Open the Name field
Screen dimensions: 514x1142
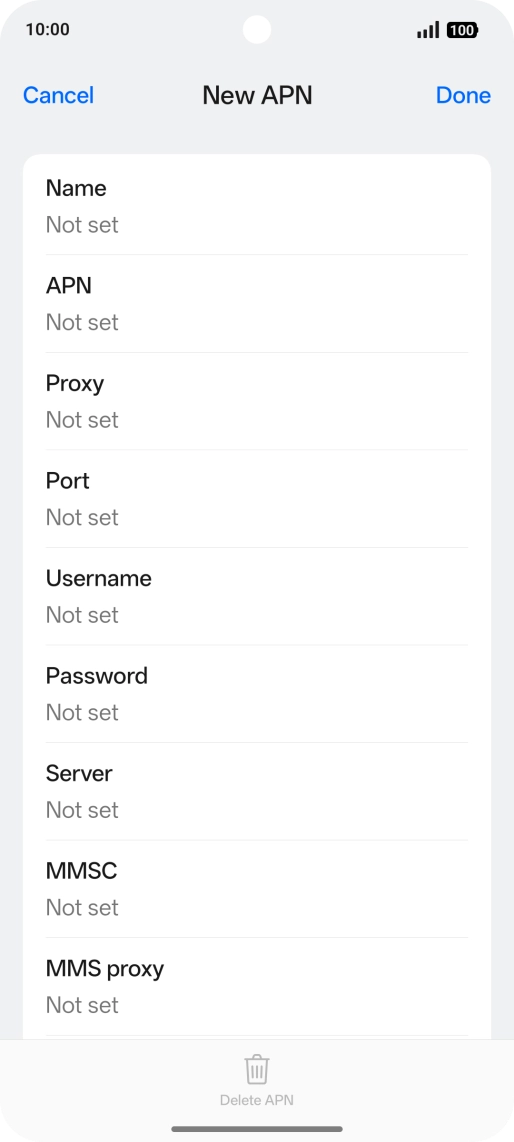[x=257, y=206]
